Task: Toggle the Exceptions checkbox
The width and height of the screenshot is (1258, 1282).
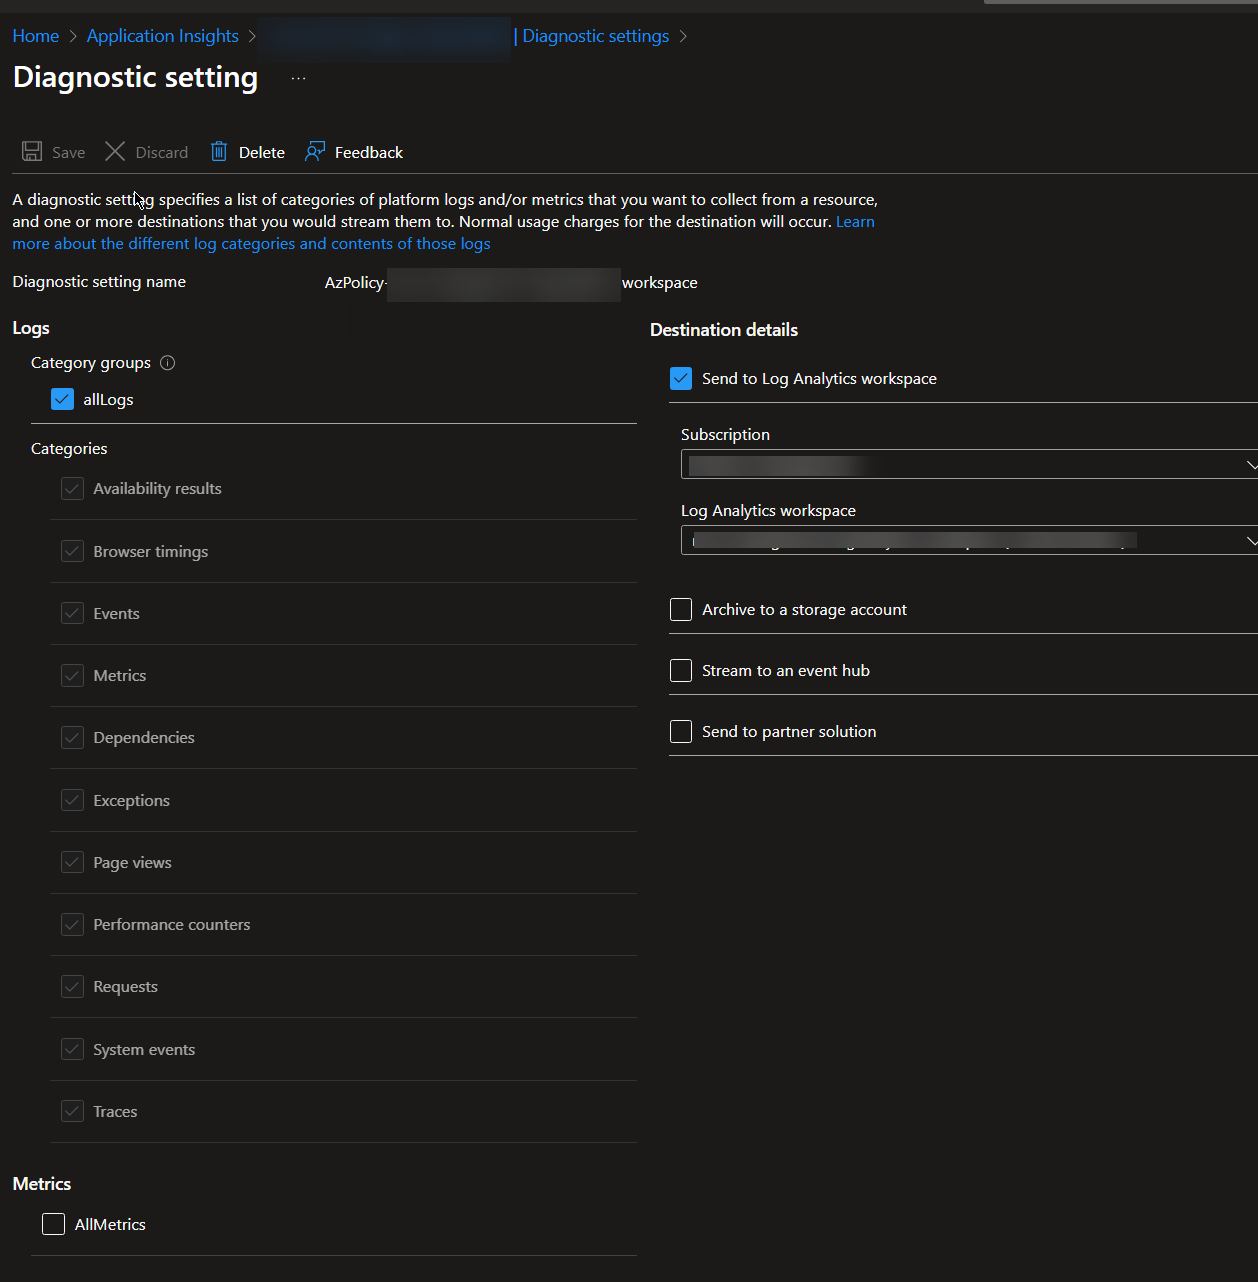Action: tap(72, 801)
